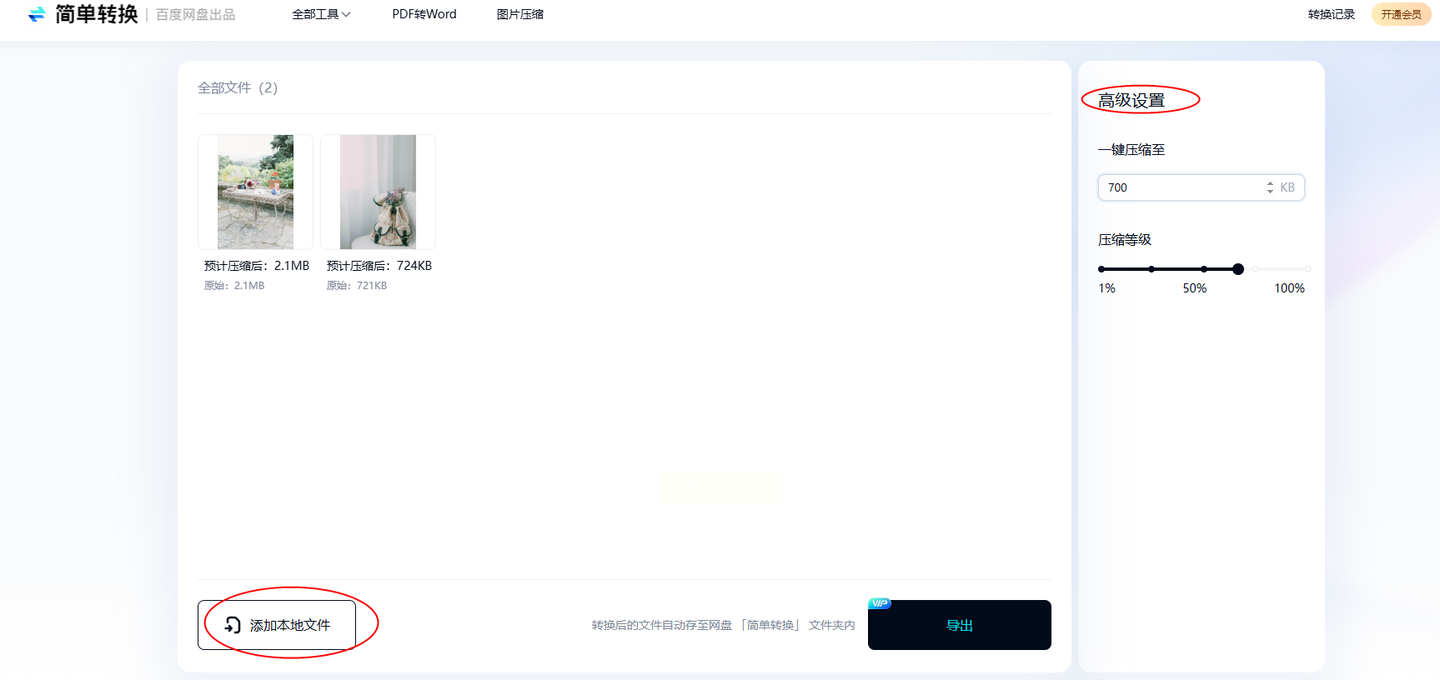Set compression slider to 100% end stop
Screen dimensions: 1440x680
coord(1308,269)
